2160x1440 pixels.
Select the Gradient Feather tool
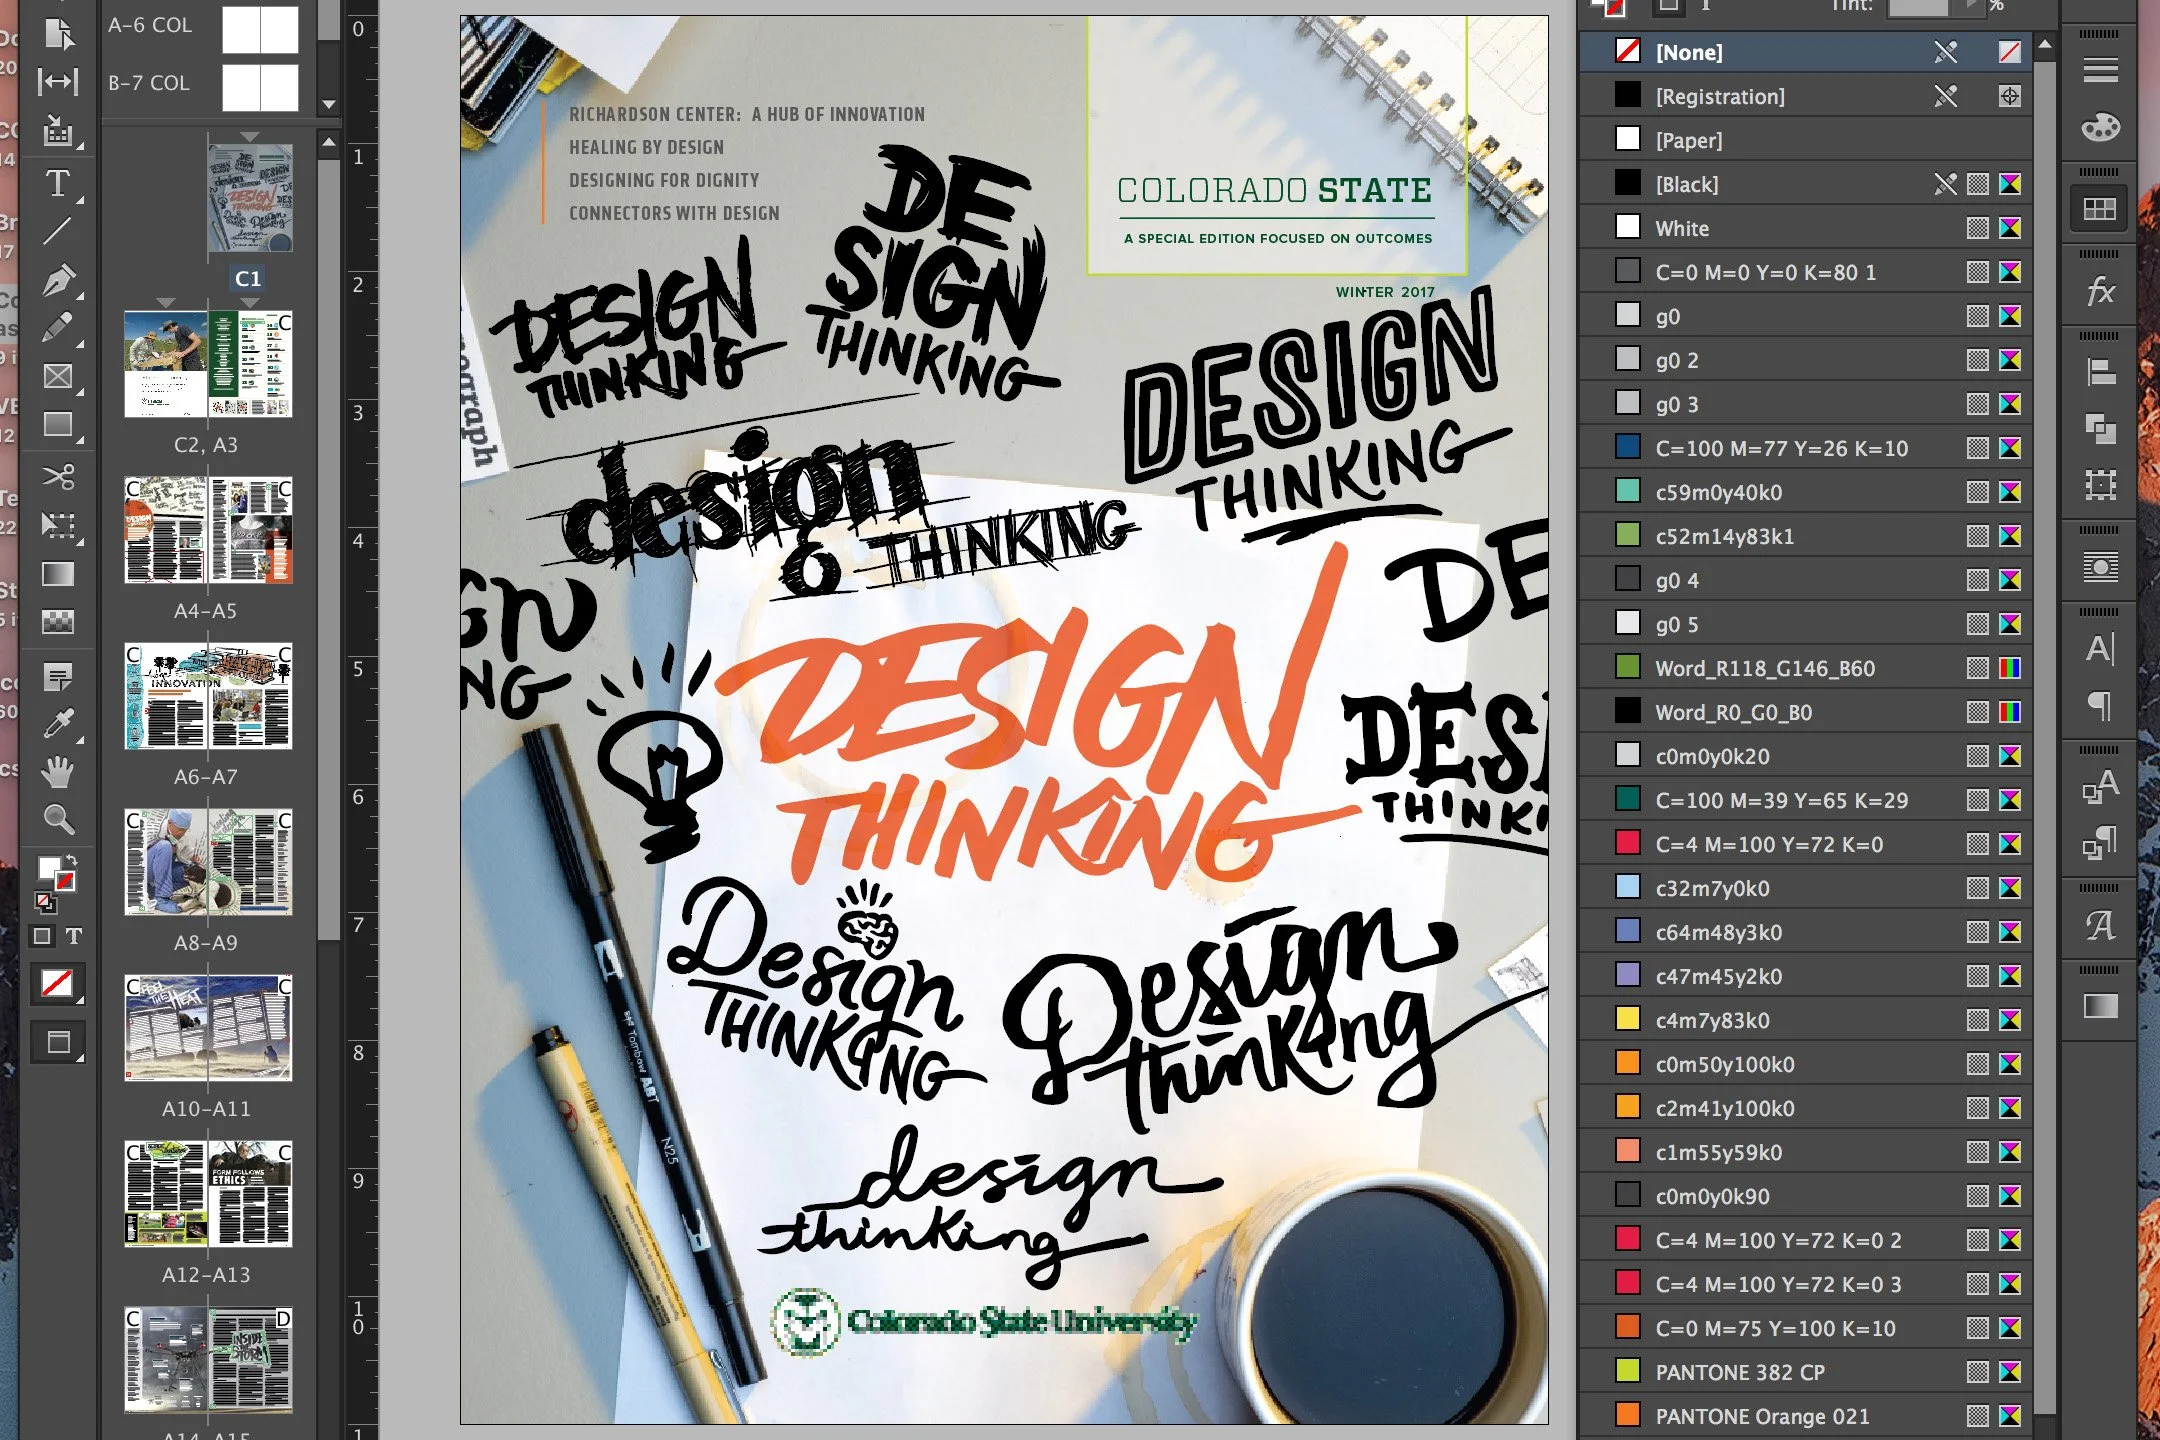coord(58,622)
